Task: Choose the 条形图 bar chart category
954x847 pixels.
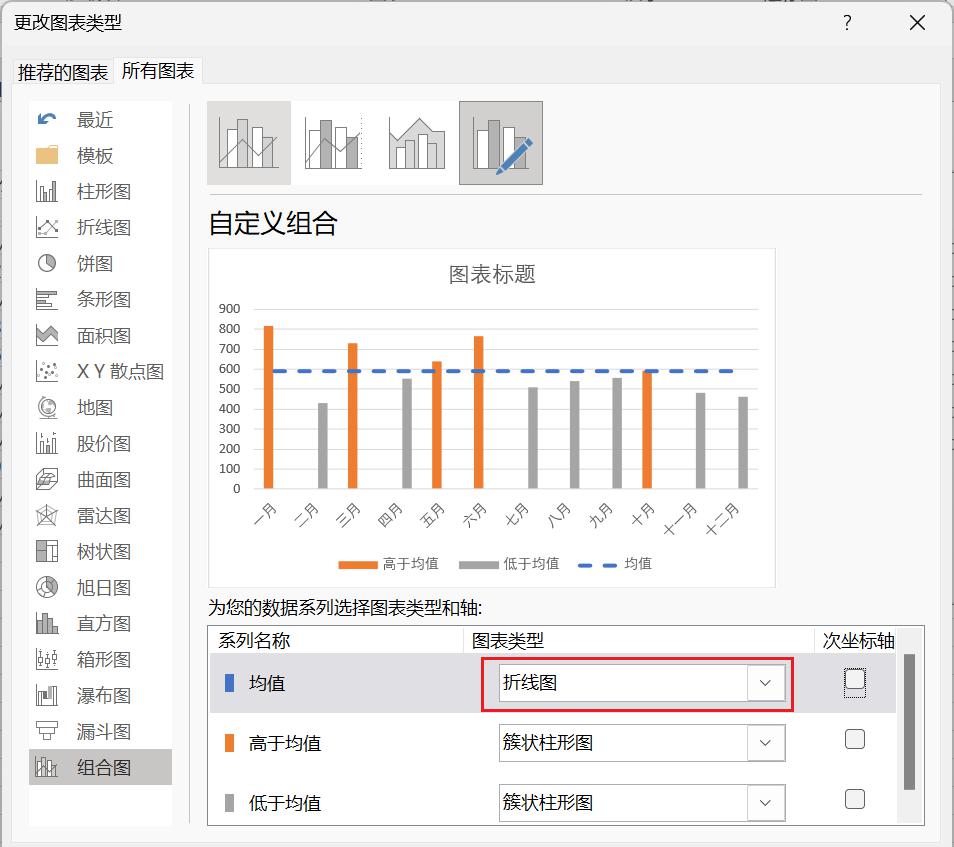Action: (x=100, y=299)
